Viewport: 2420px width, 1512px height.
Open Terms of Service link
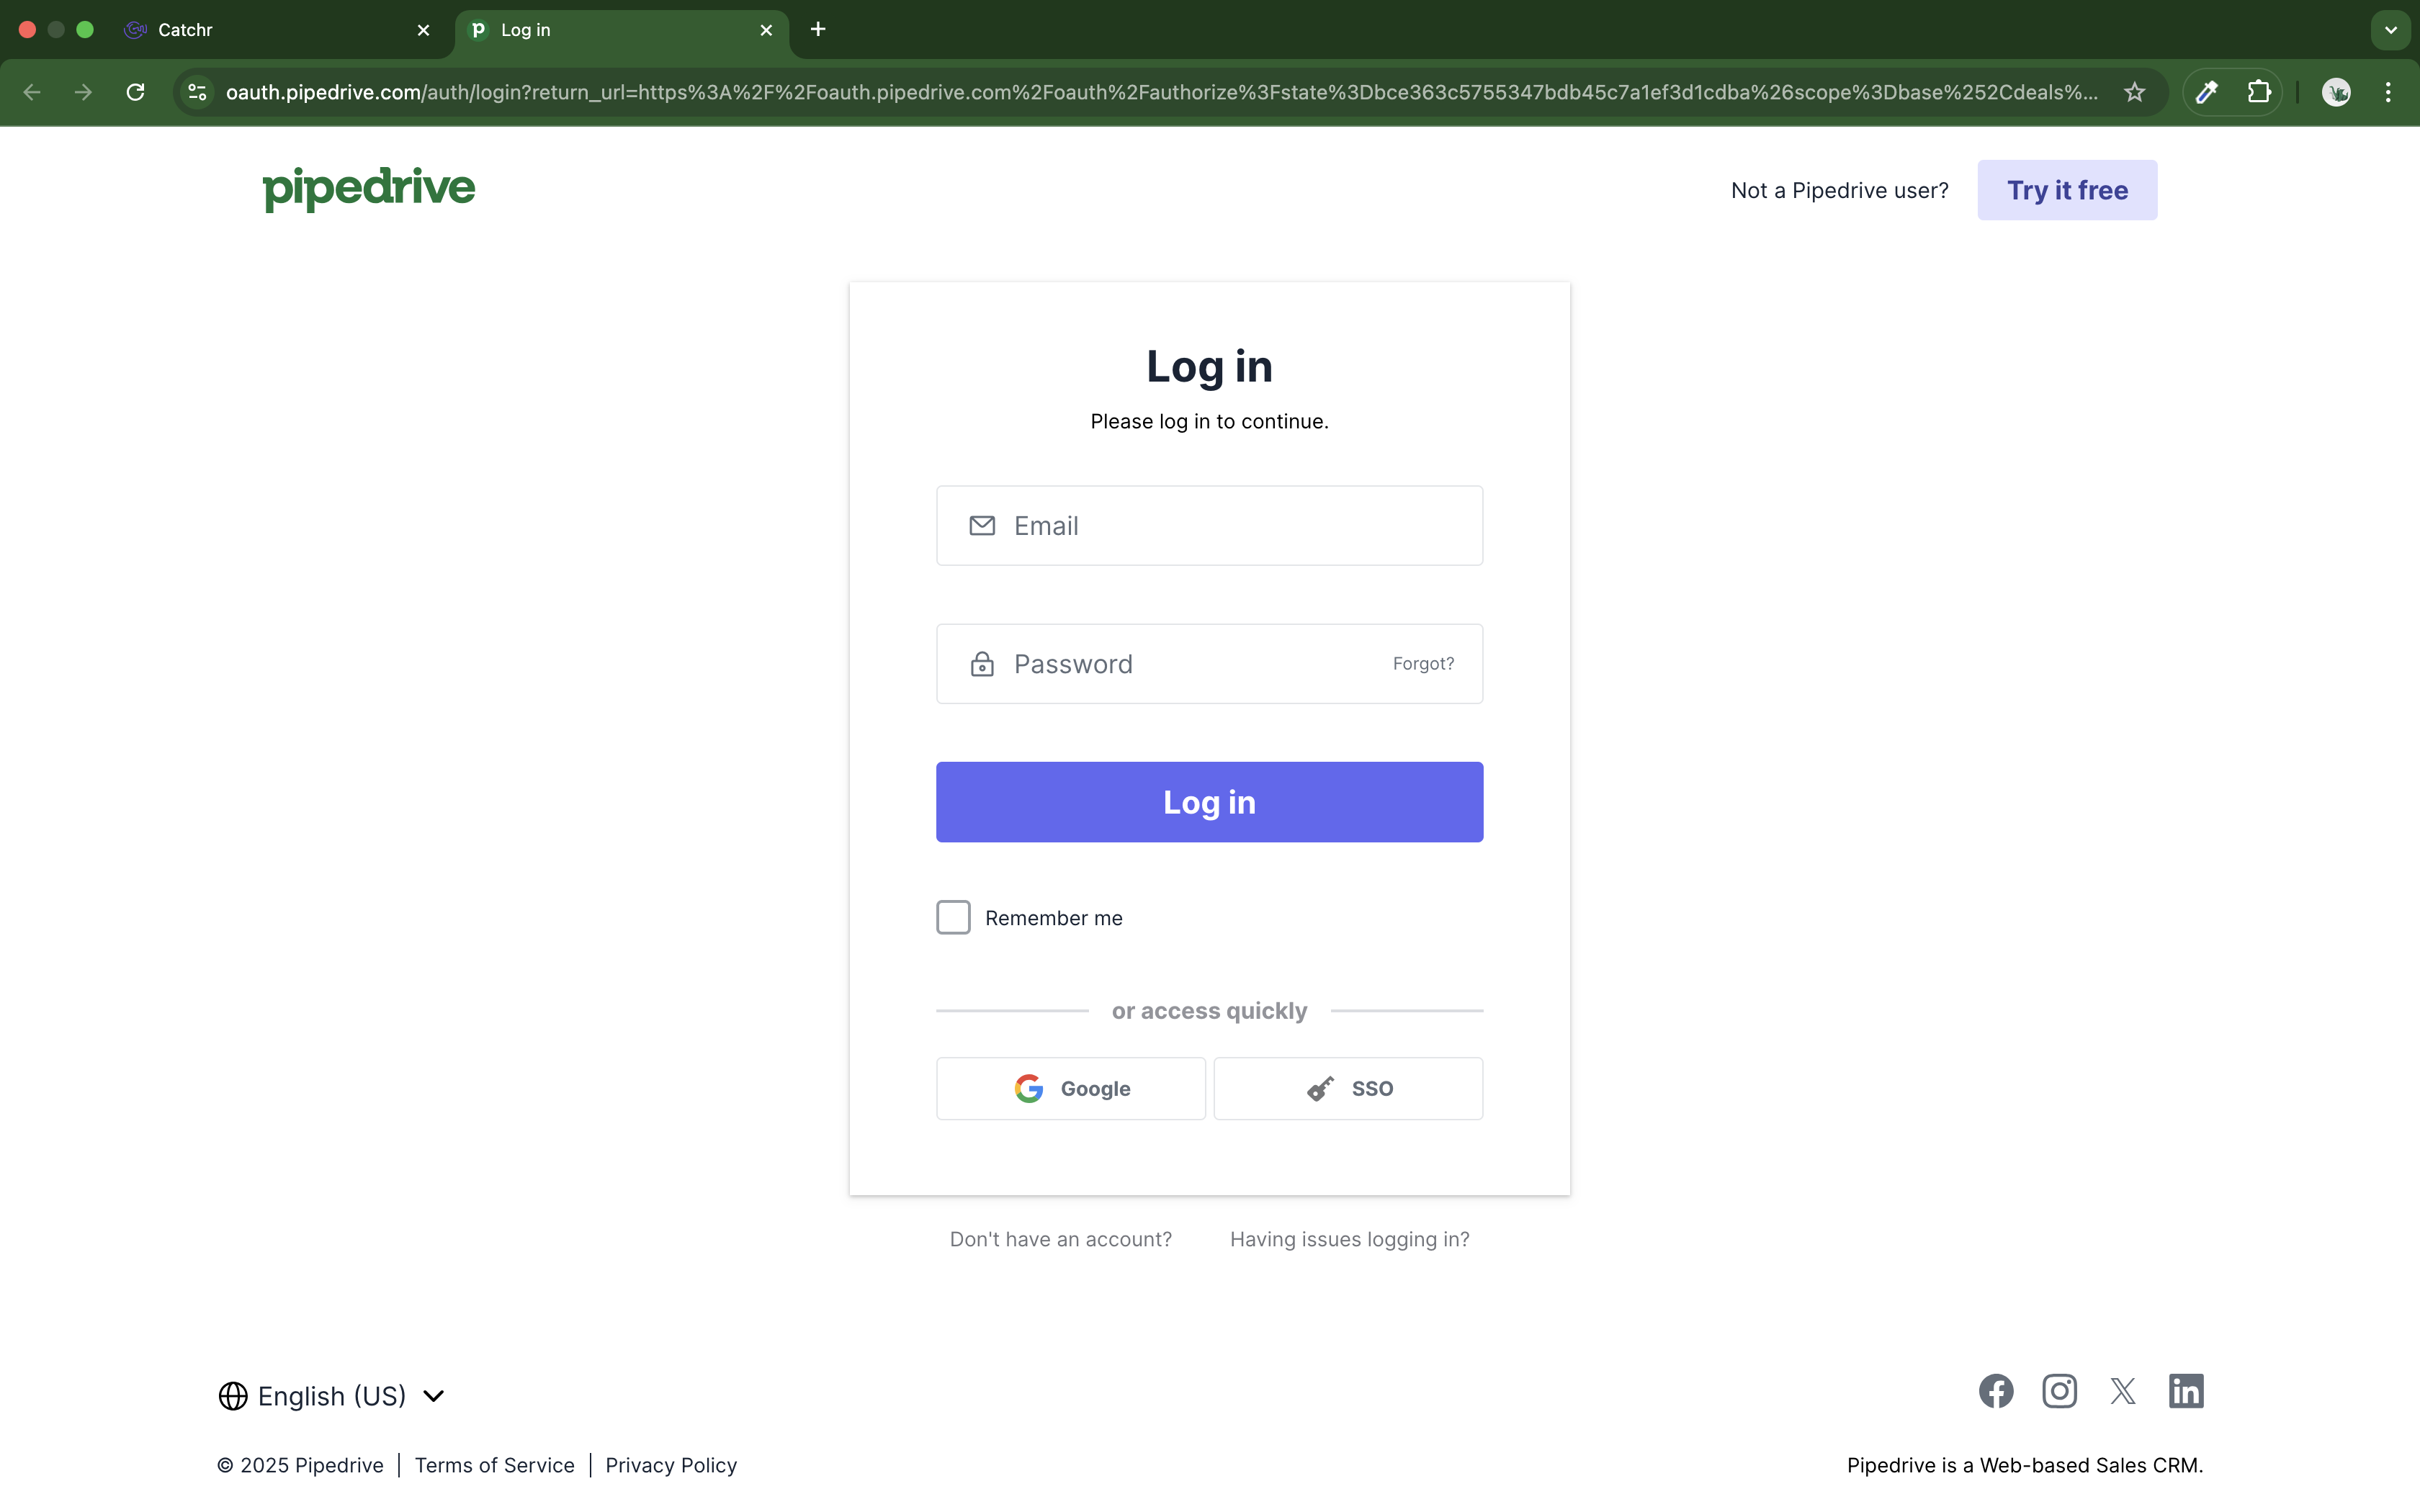pos(494,1465)
